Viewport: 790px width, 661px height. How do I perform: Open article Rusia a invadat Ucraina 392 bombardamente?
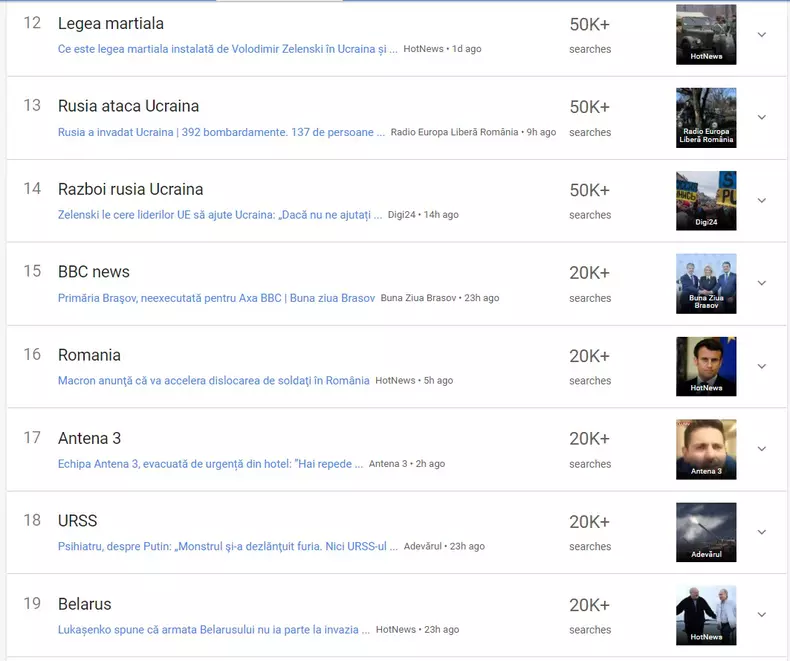click(221, 132)
